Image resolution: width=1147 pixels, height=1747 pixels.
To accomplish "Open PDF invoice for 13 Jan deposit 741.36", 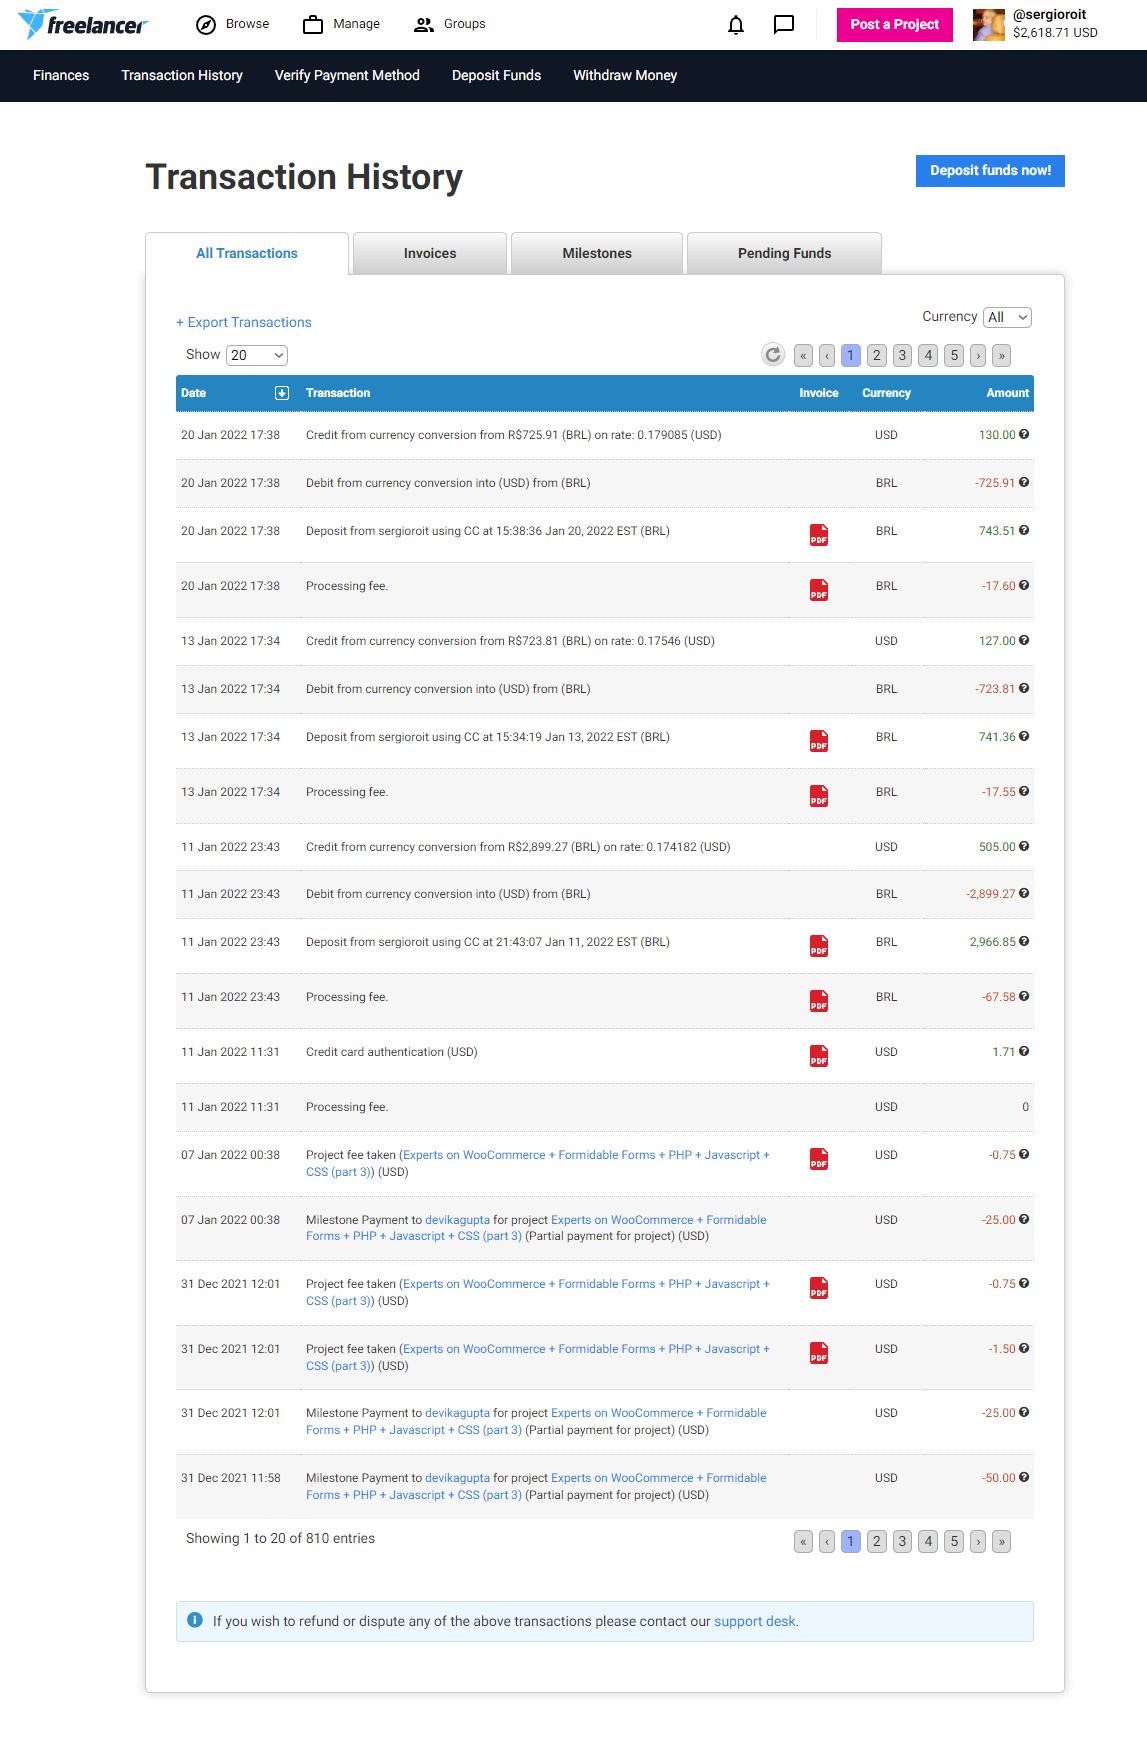I will tap(819, 741).
